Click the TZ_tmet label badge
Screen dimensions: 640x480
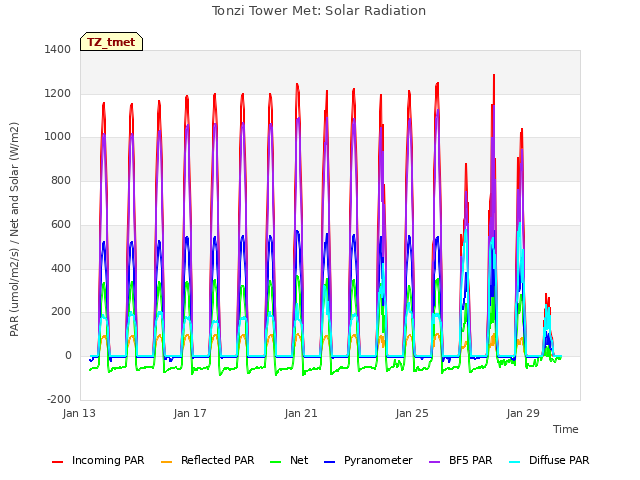(x=111, y=42)
